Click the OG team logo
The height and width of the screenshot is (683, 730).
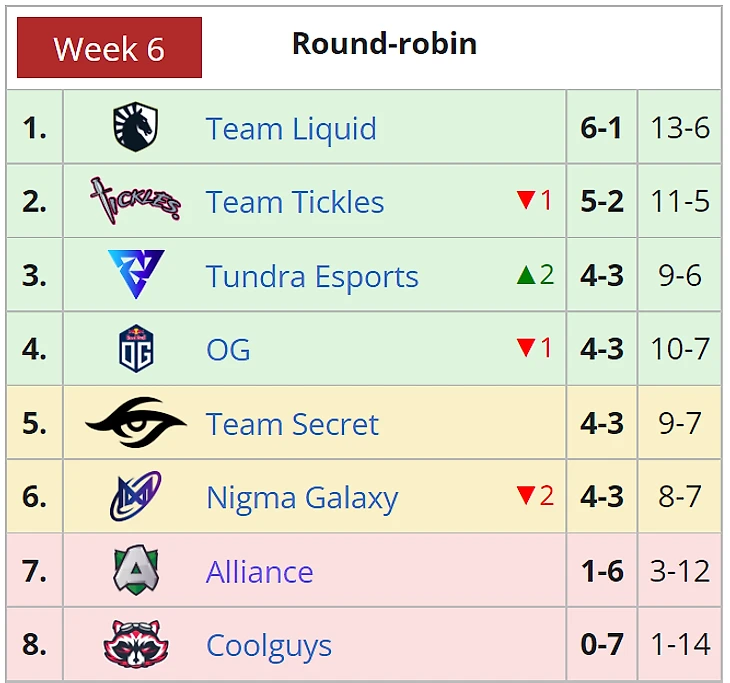pyautogui.click(x=136, y=349)
